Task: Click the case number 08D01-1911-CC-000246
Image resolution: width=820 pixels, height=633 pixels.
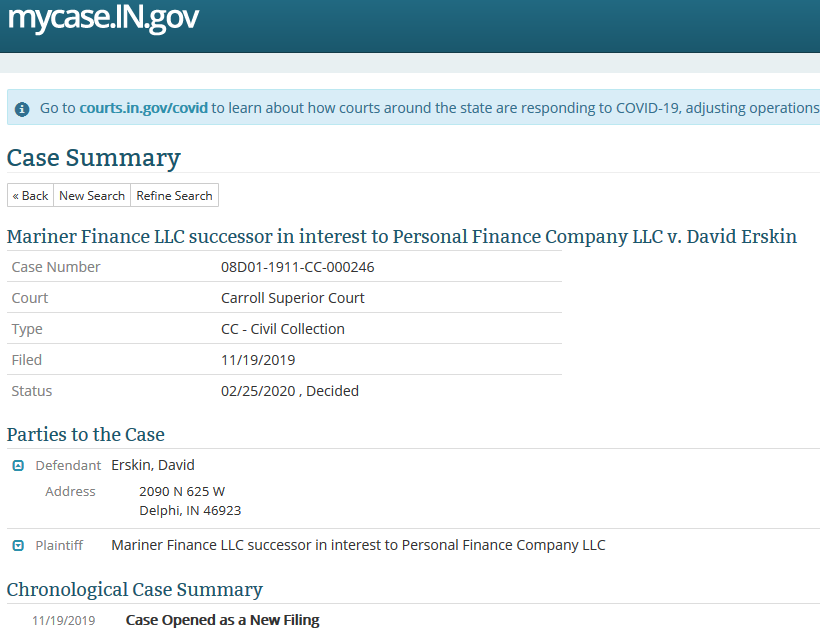Action: pos(298,267)
